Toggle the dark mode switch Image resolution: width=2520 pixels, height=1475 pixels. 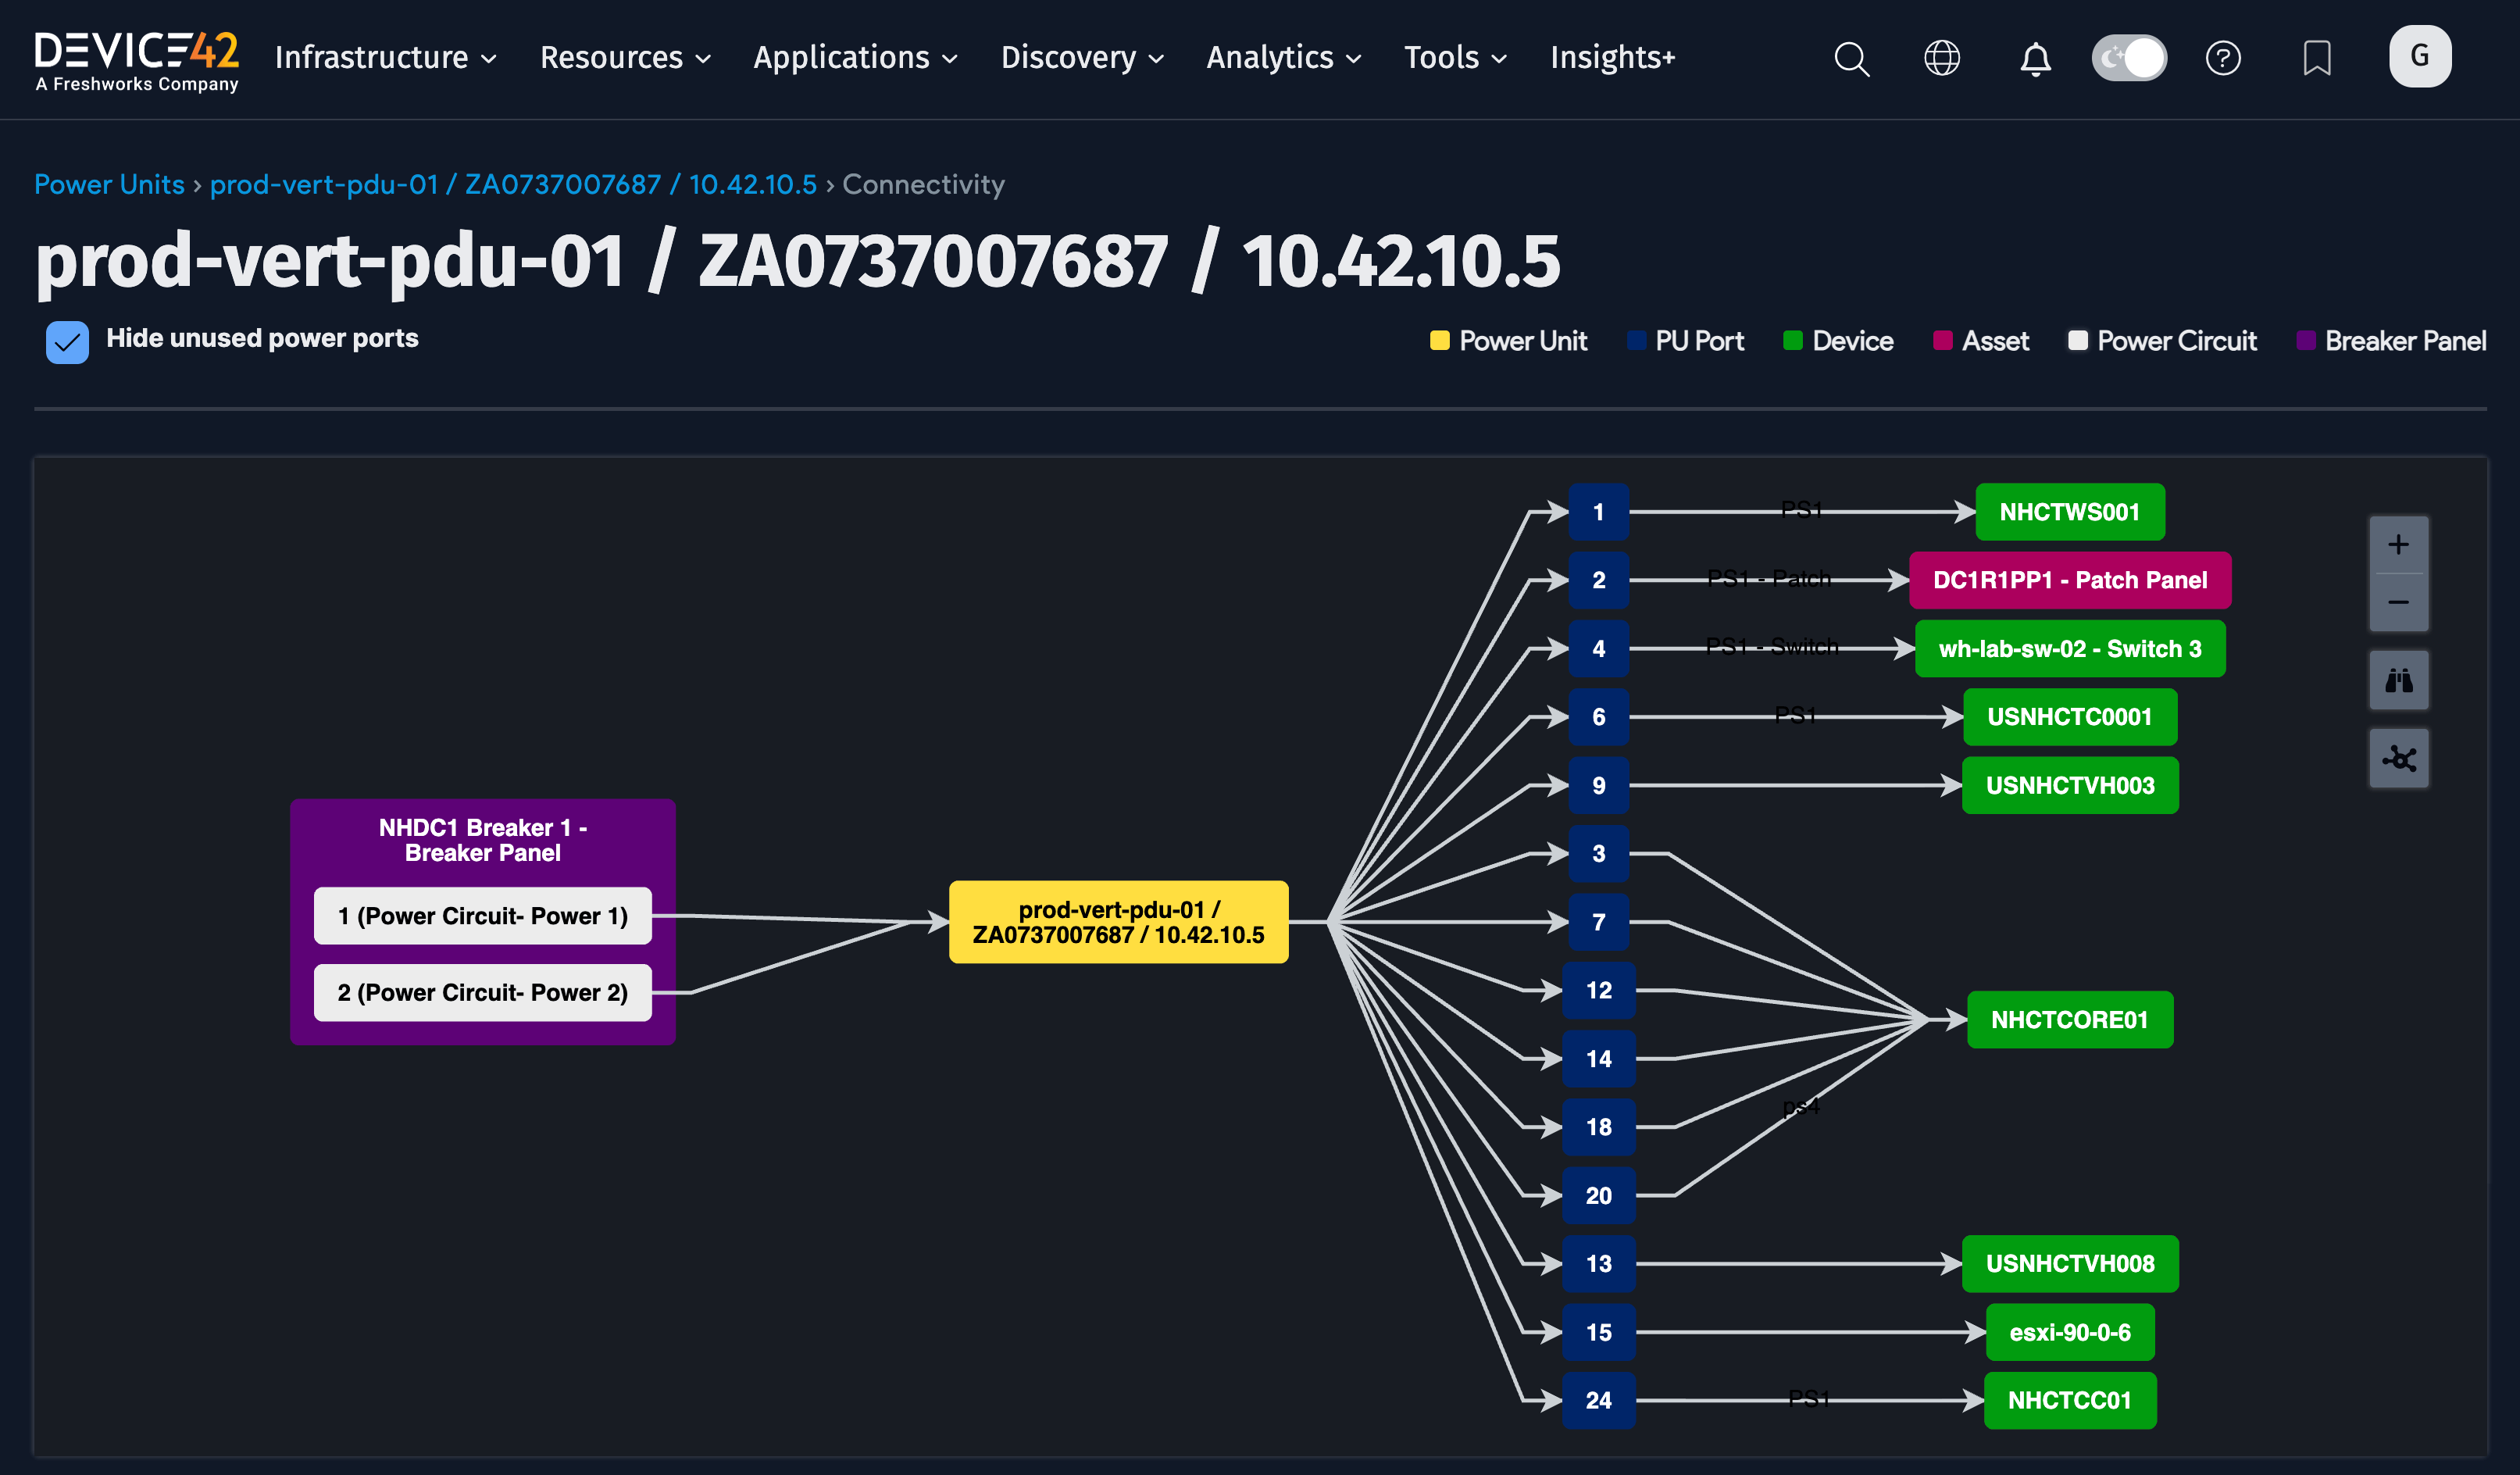(2129, 58)
